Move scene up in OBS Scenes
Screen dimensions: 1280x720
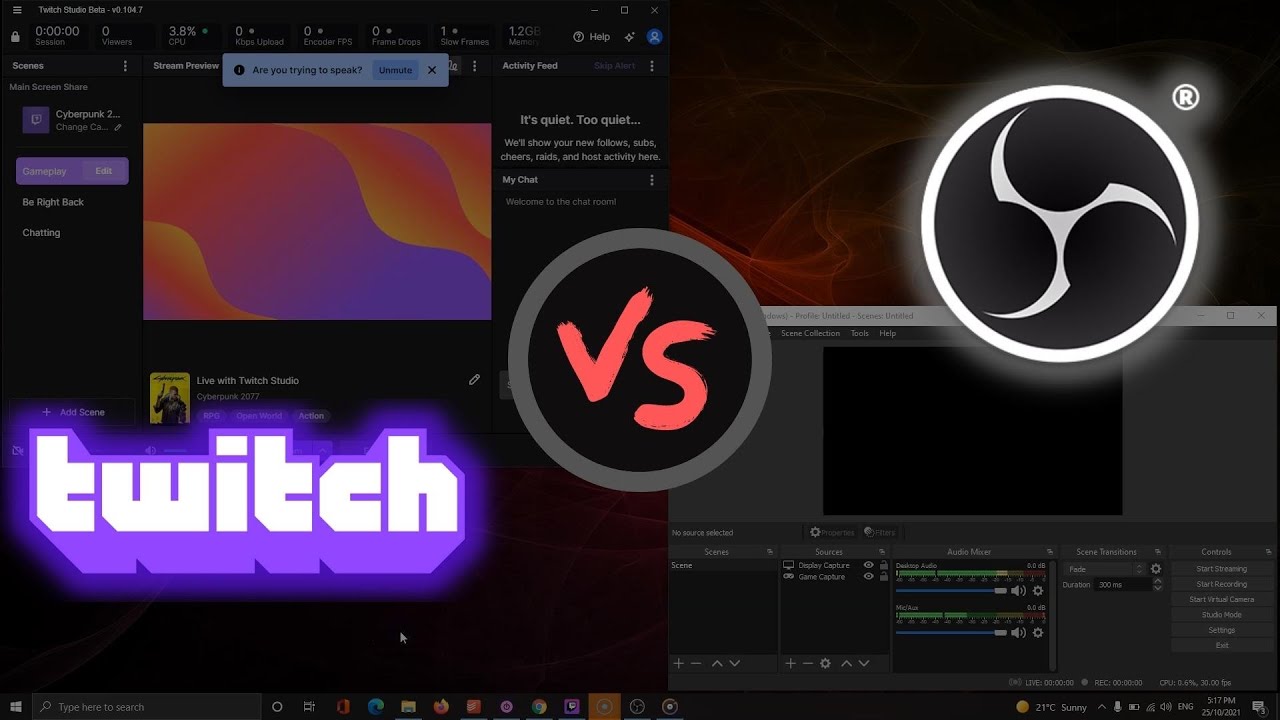coord(717,663)
